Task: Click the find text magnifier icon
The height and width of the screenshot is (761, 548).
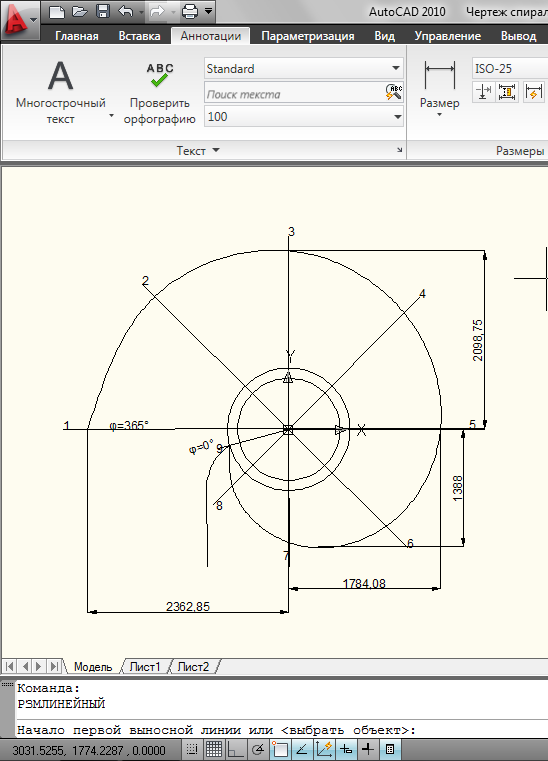Action: tap(394, 92)
